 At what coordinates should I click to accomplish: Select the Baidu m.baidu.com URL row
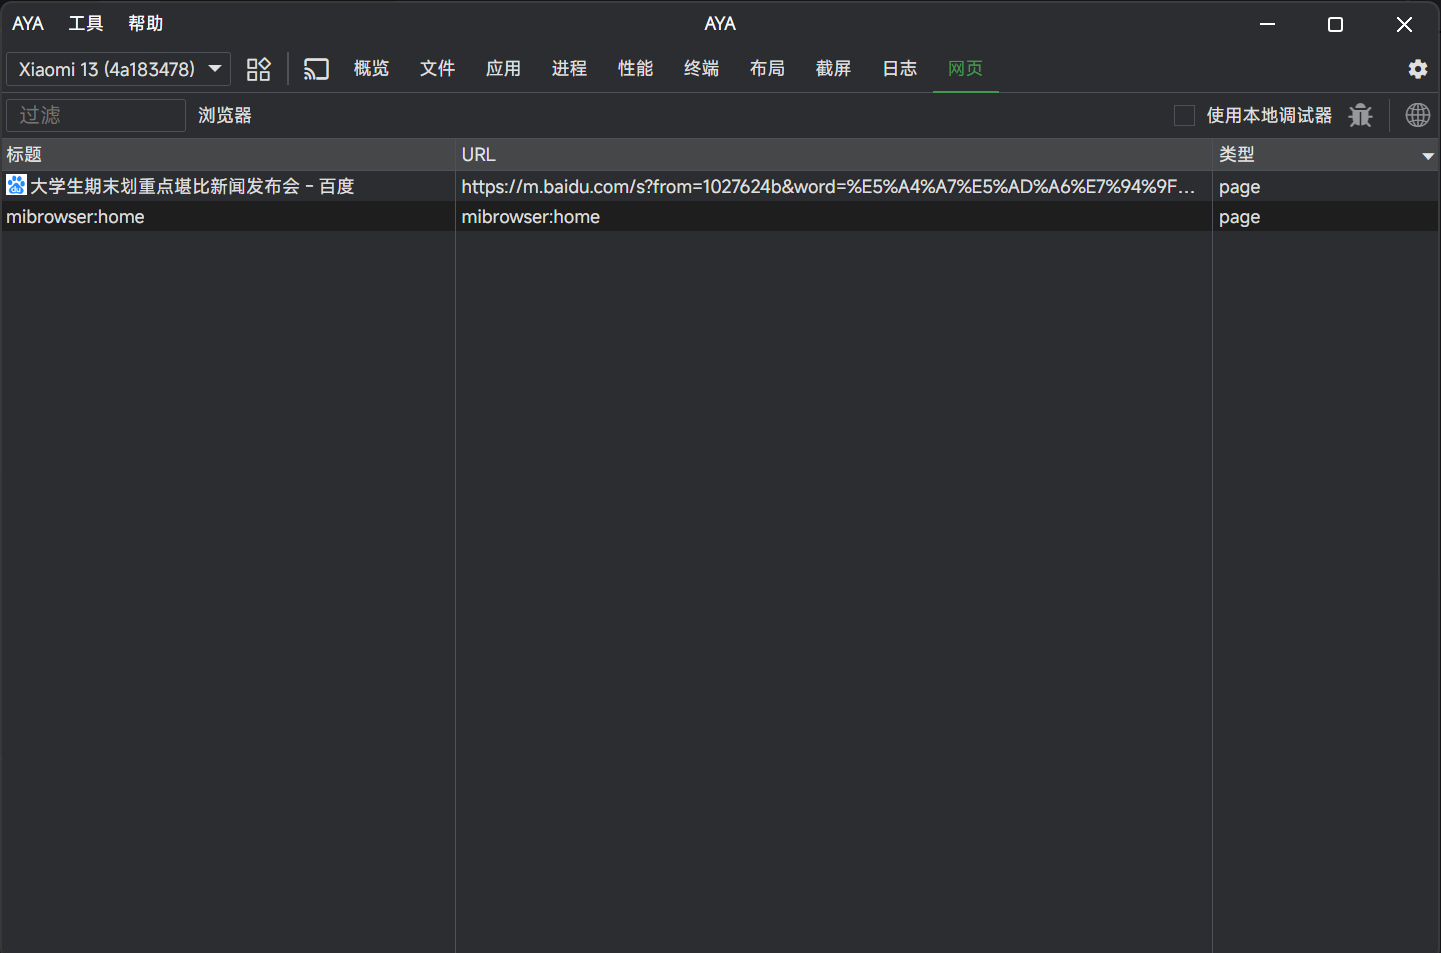point(826,186)
